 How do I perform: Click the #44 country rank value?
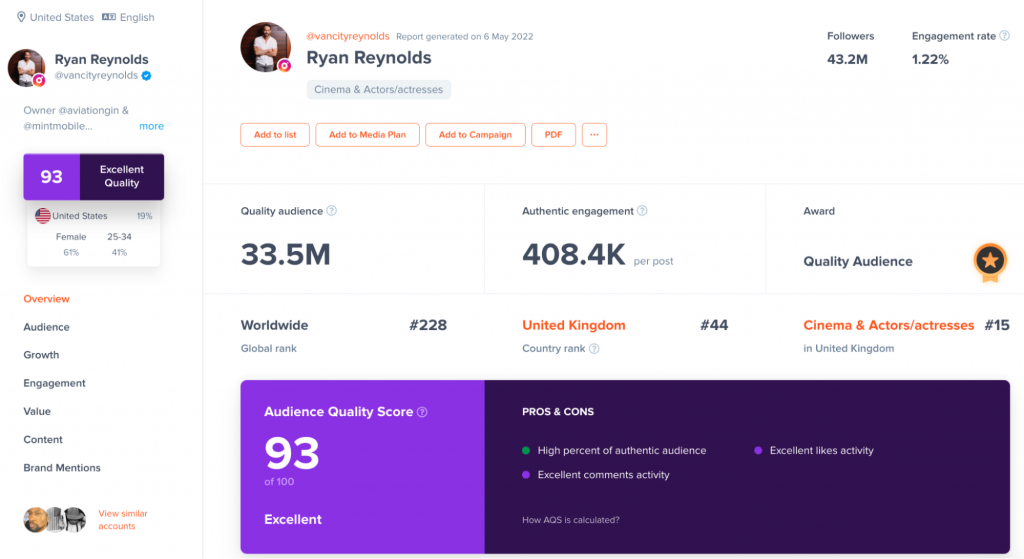[714, 325]
